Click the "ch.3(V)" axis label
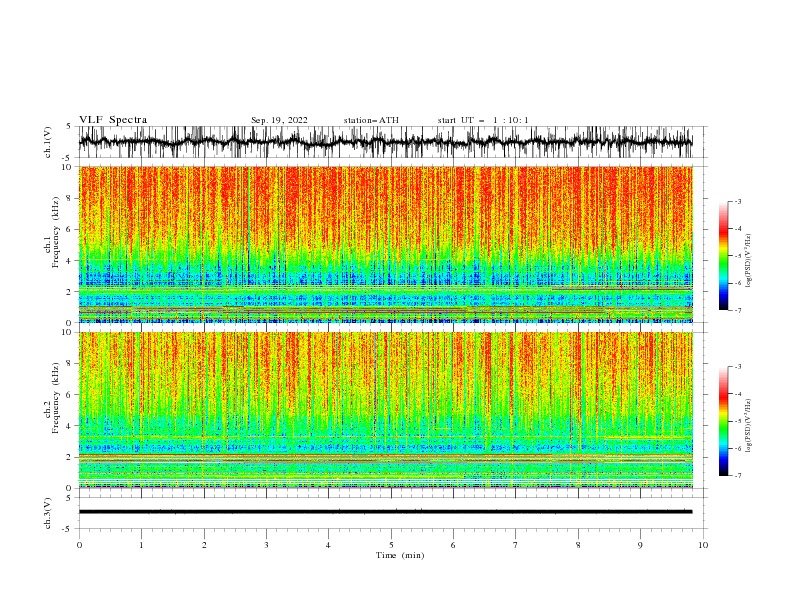Screen dimensions: 792x612 (x=48, y=513)
